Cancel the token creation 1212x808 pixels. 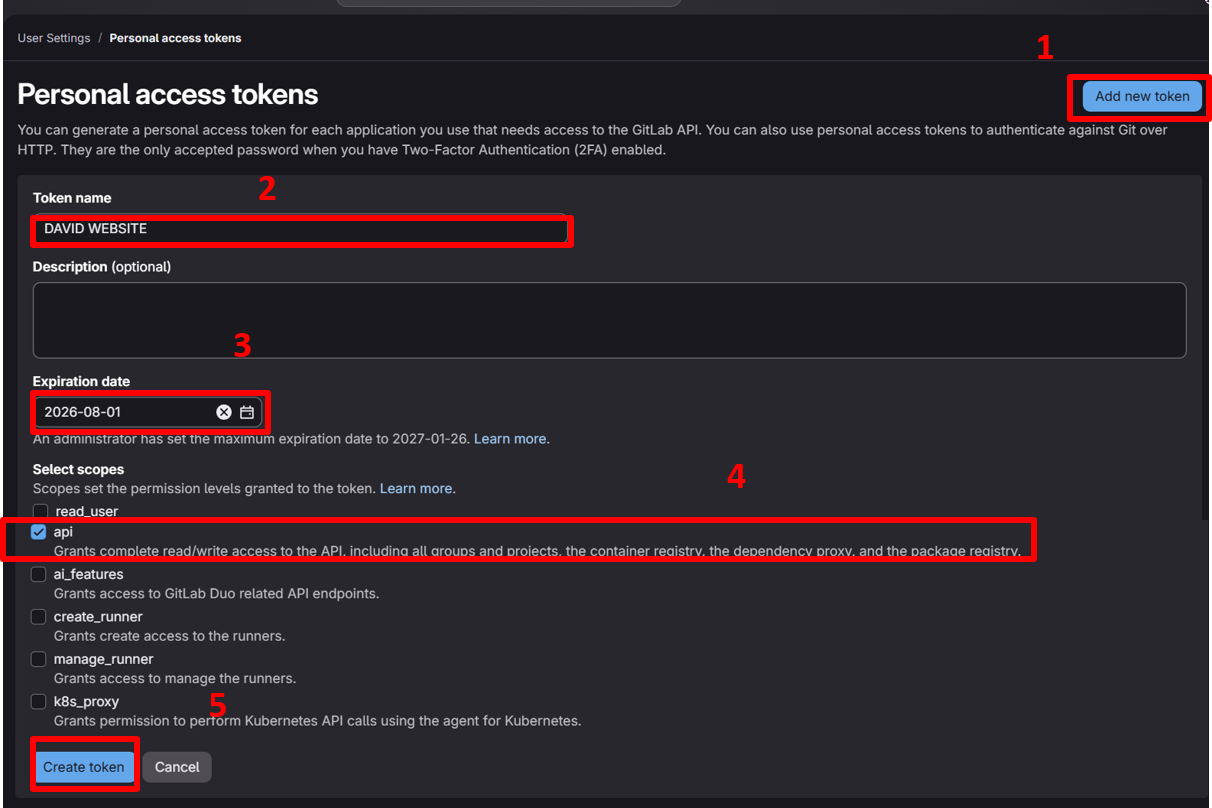pos(177,766)
